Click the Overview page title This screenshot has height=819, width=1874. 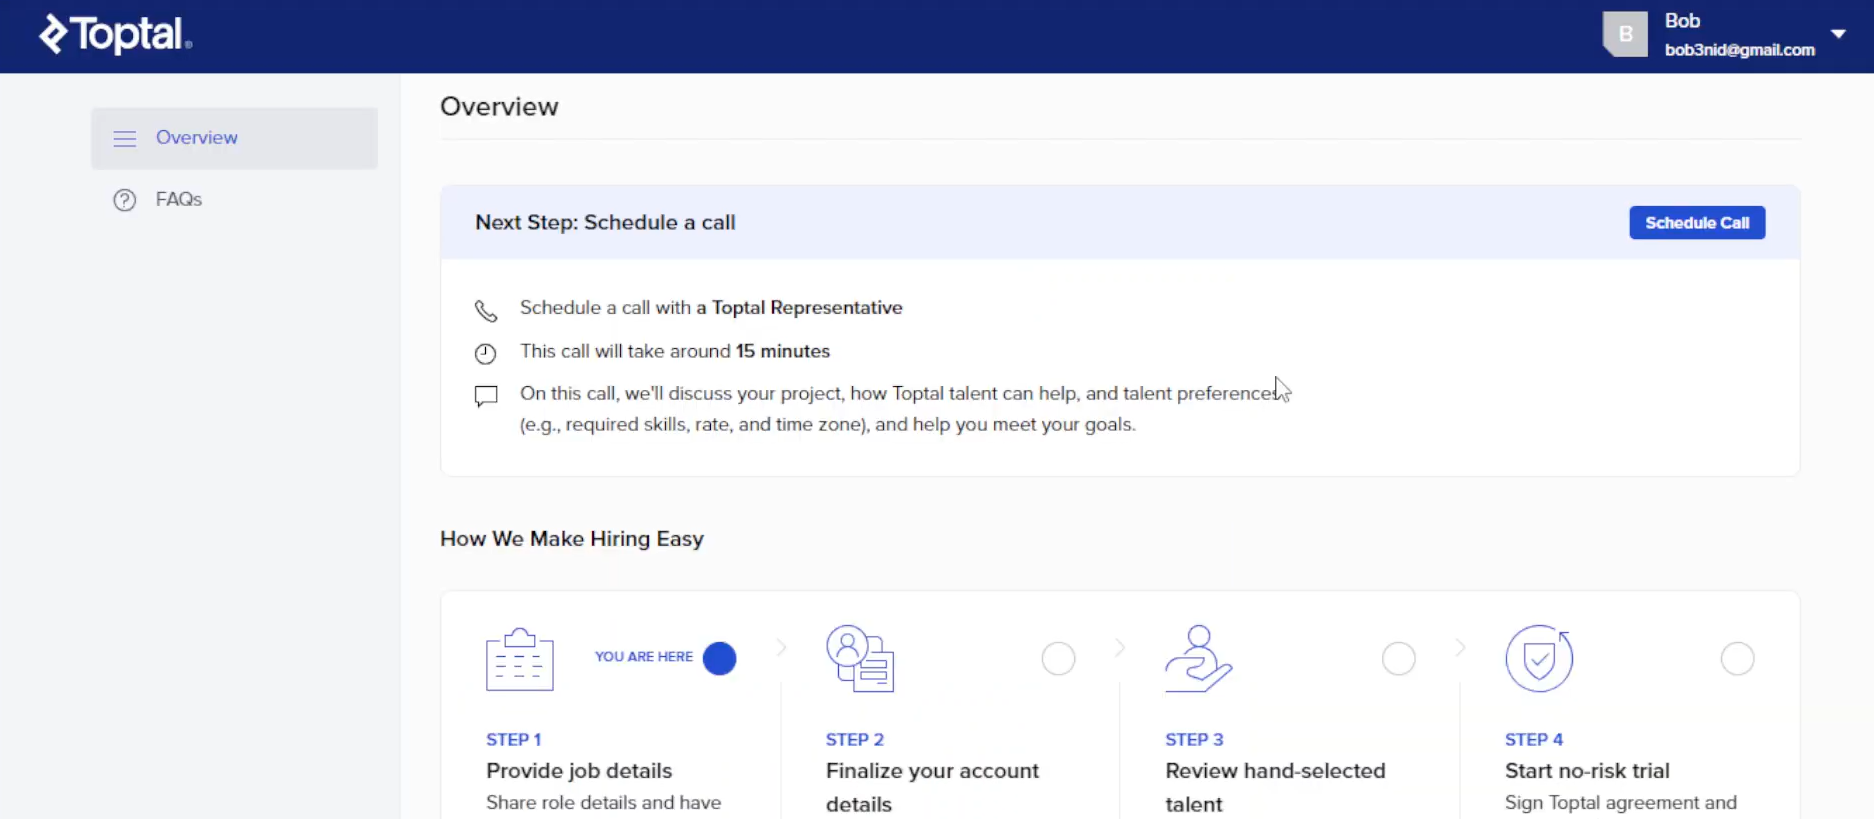point(499,107)
